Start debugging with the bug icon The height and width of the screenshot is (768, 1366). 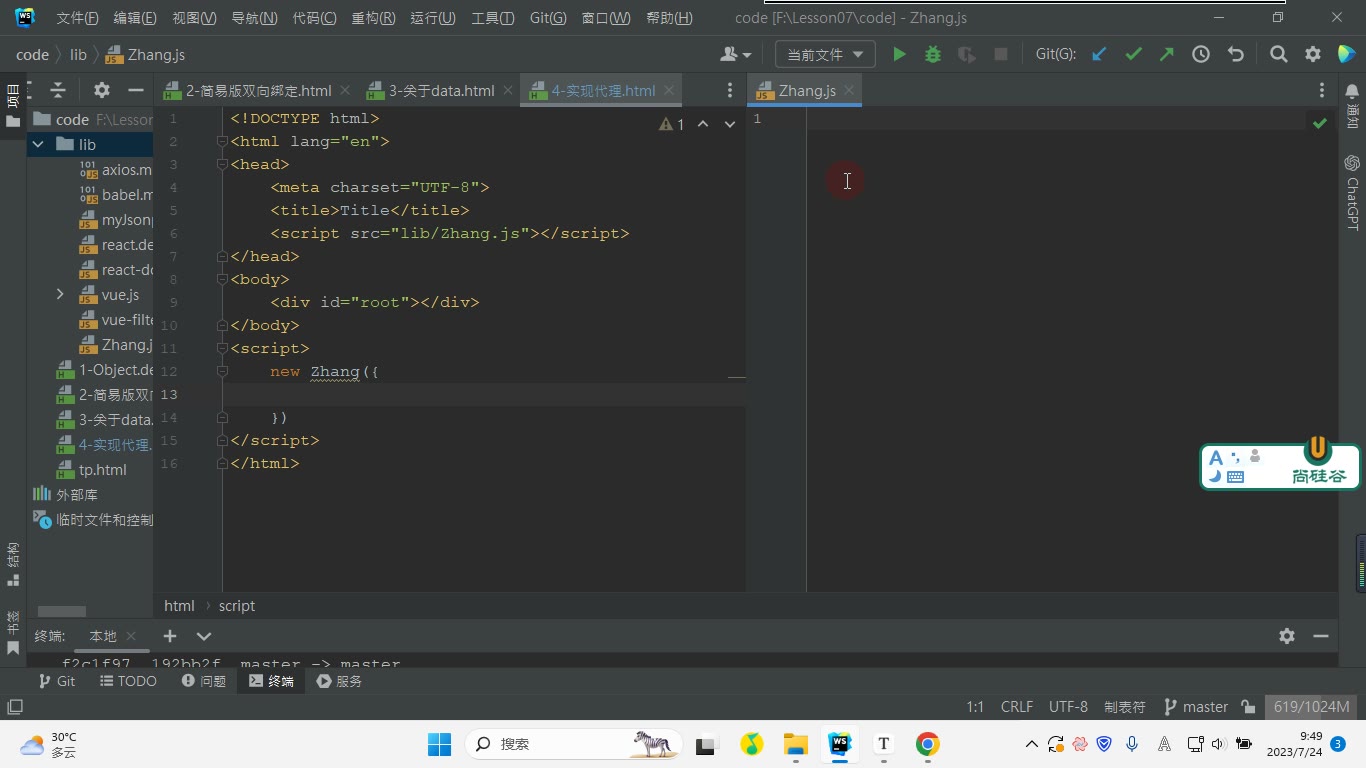coord(933,55)
